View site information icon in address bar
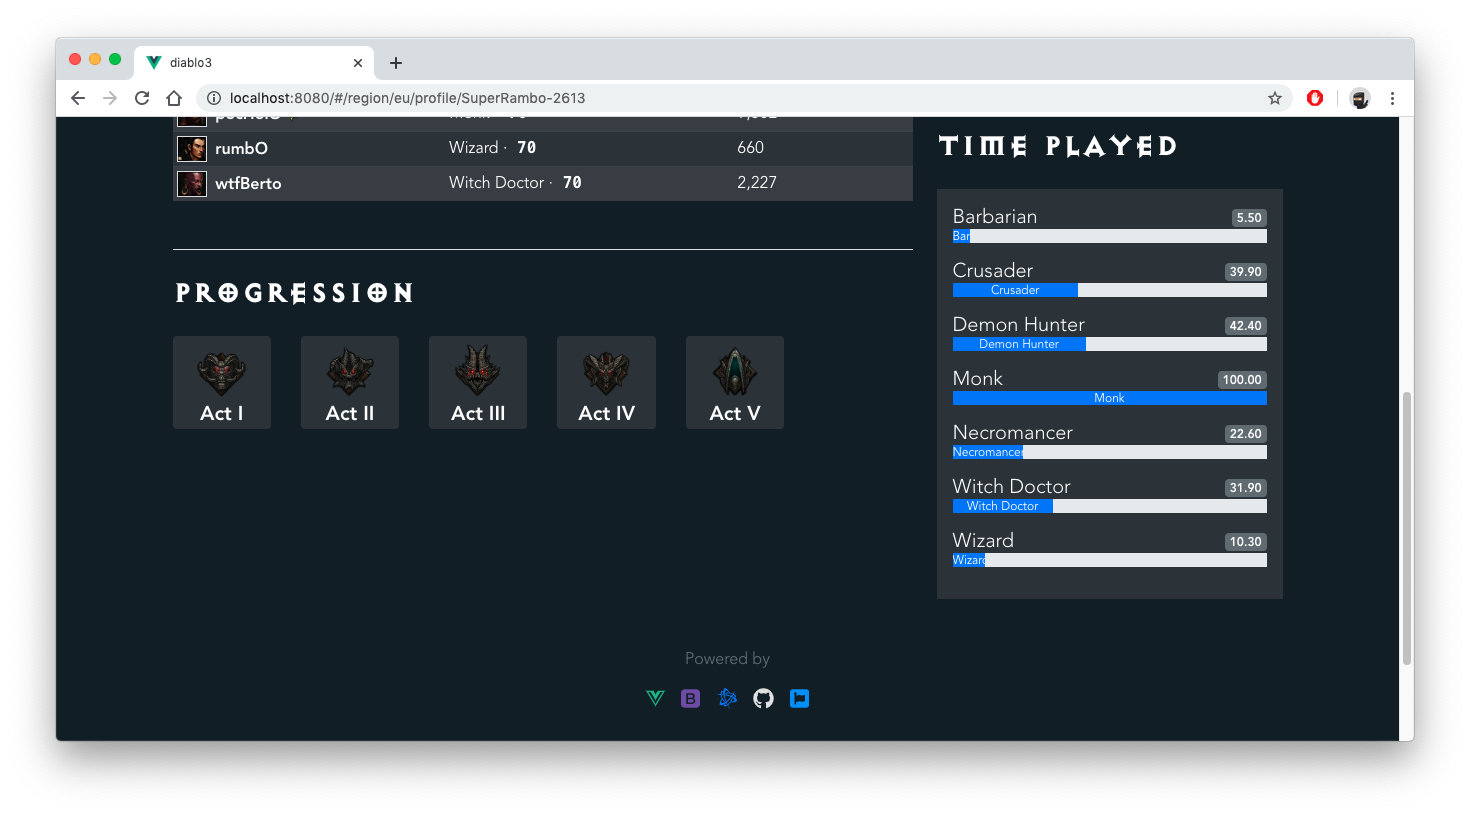Screen dimensions: 1470x815 click(213, 98)
